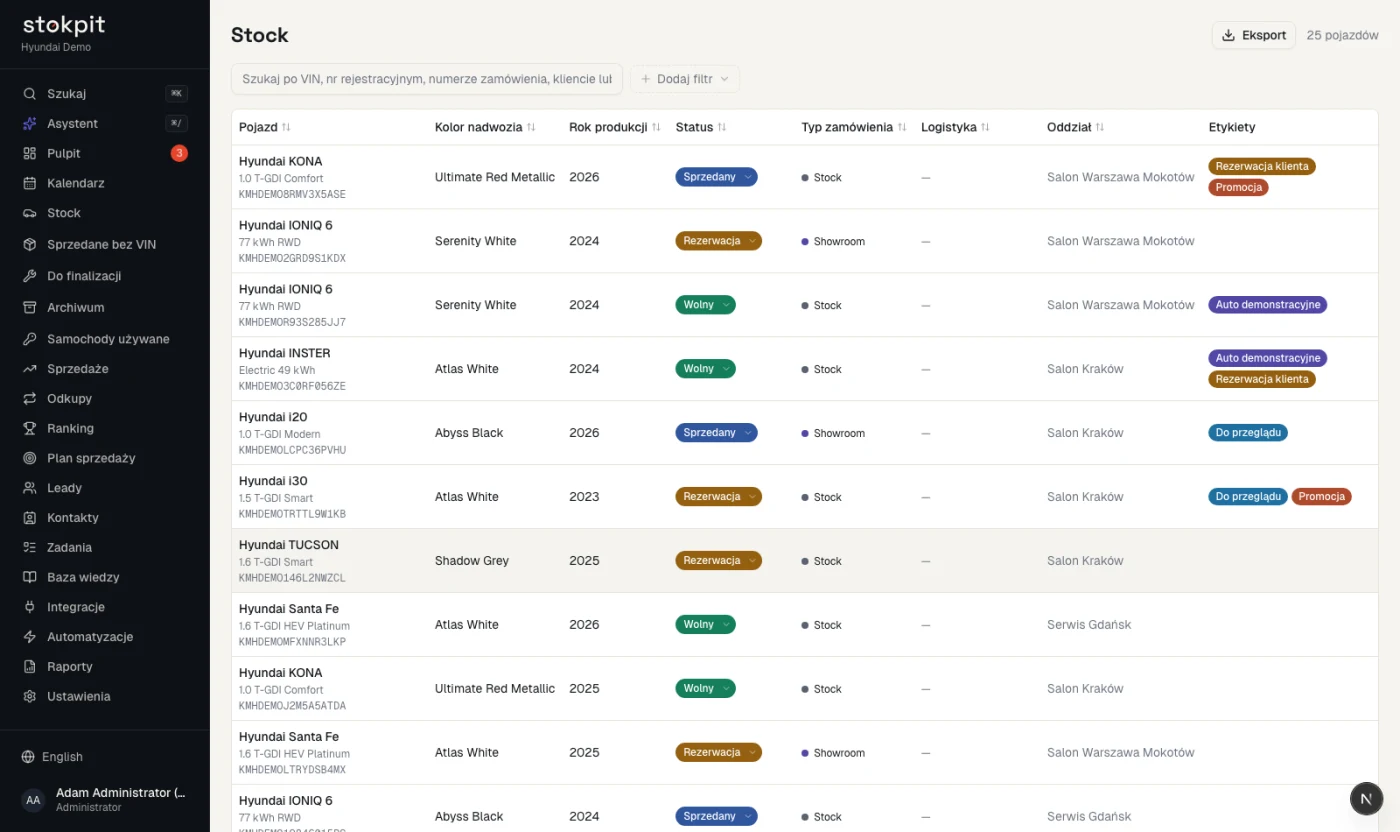The width and height of the screenshot is (1400, 832).
Task: Click the Integracje plug icon
Action: 29,608
